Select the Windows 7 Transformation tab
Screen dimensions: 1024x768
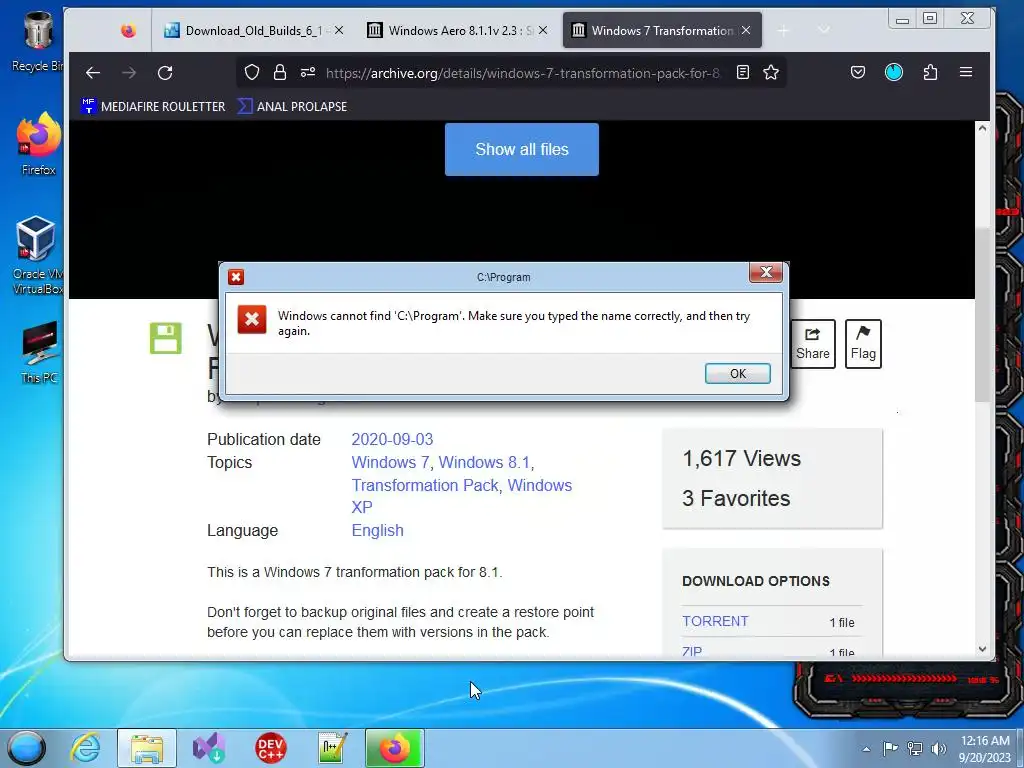point(662,31)
